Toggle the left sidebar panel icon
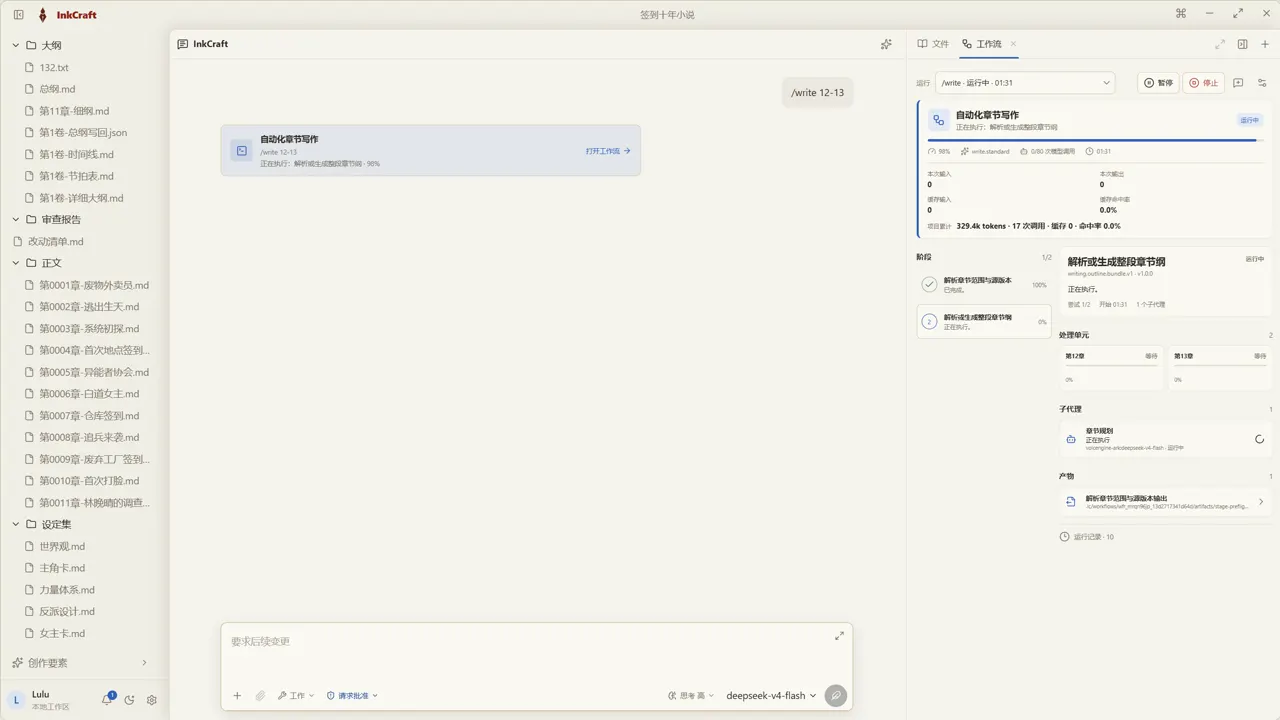Image resolution: width=1280 pixels, height=720 pixels. [18, 15]
